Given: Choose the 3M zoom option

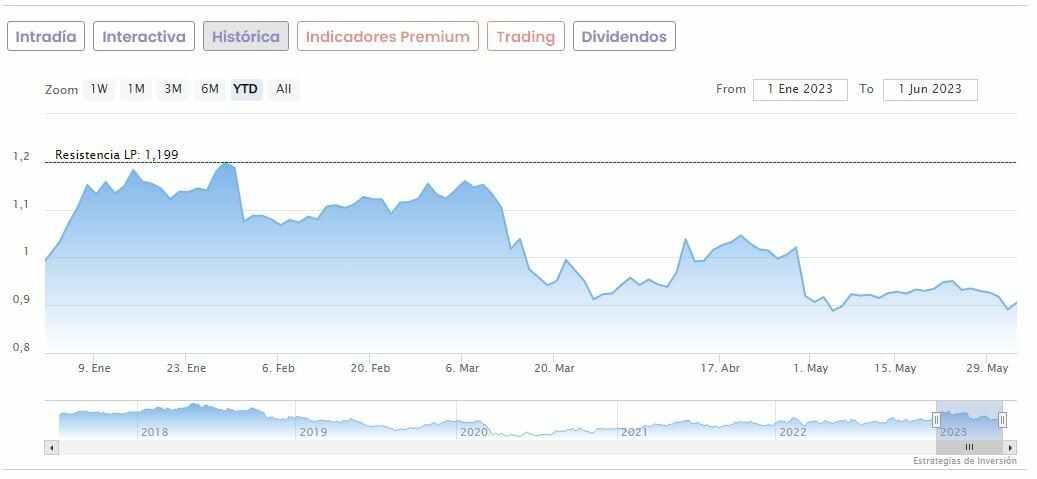Looking at the screenshot, I should click(173, 89).
